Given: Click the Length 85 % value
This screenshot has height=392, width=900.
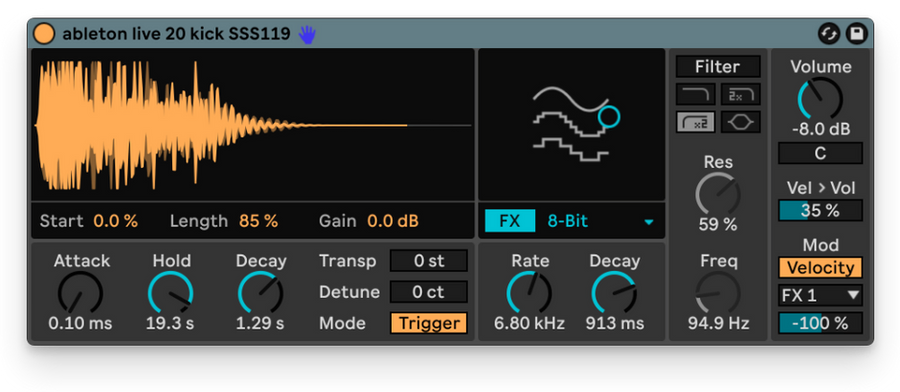Looking at the screenshot, I should point(258,221).
